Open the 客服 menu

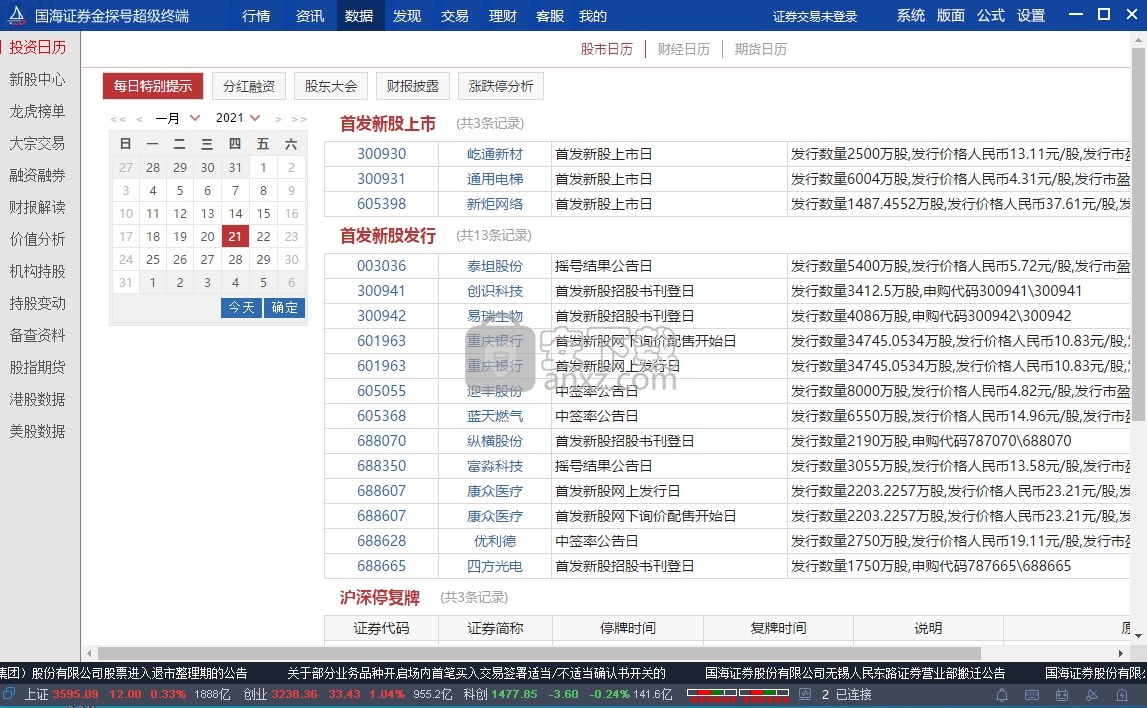tap(549, 15)
